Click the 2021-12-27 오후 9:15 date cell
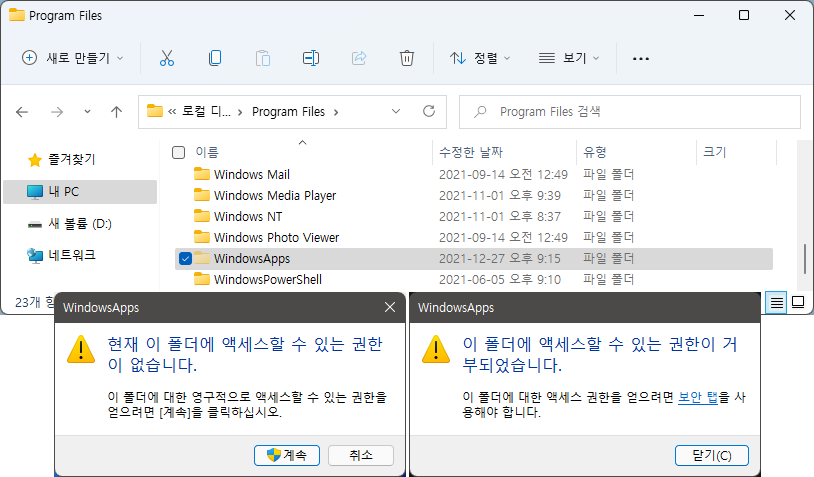814x477 pixels. pyautogui.click(x=499, y=258)
